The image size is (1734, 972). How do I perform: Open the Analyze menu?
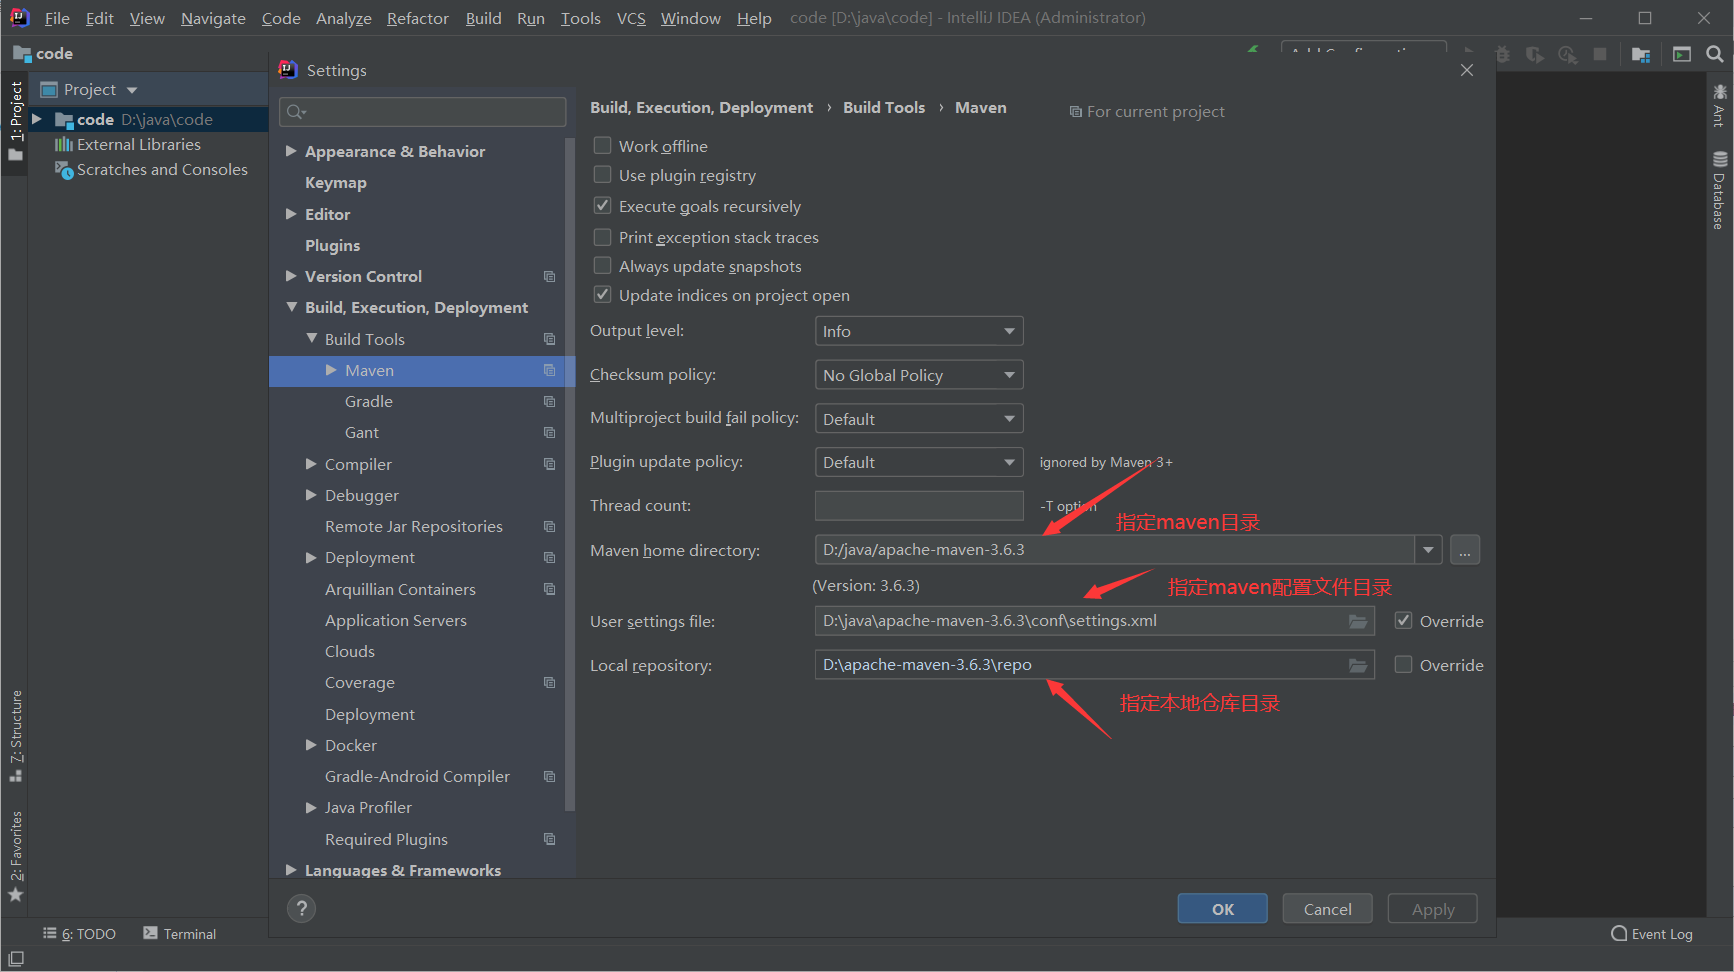click(x=343, y=18)
